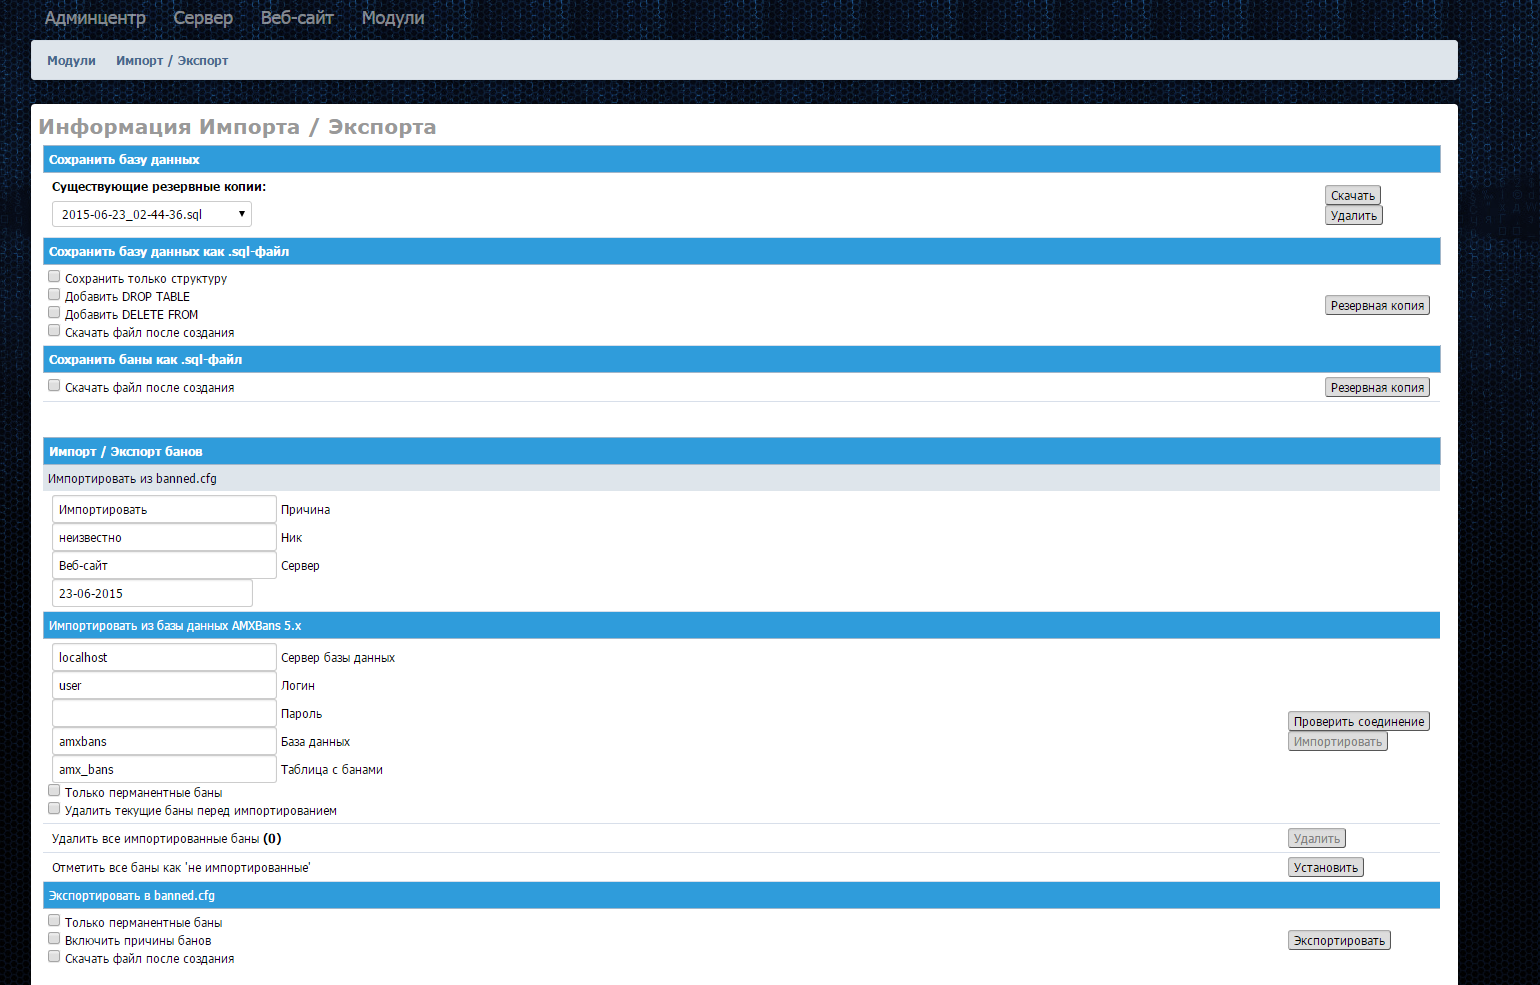Open the Веб-сайт menu

coord(297,18)
